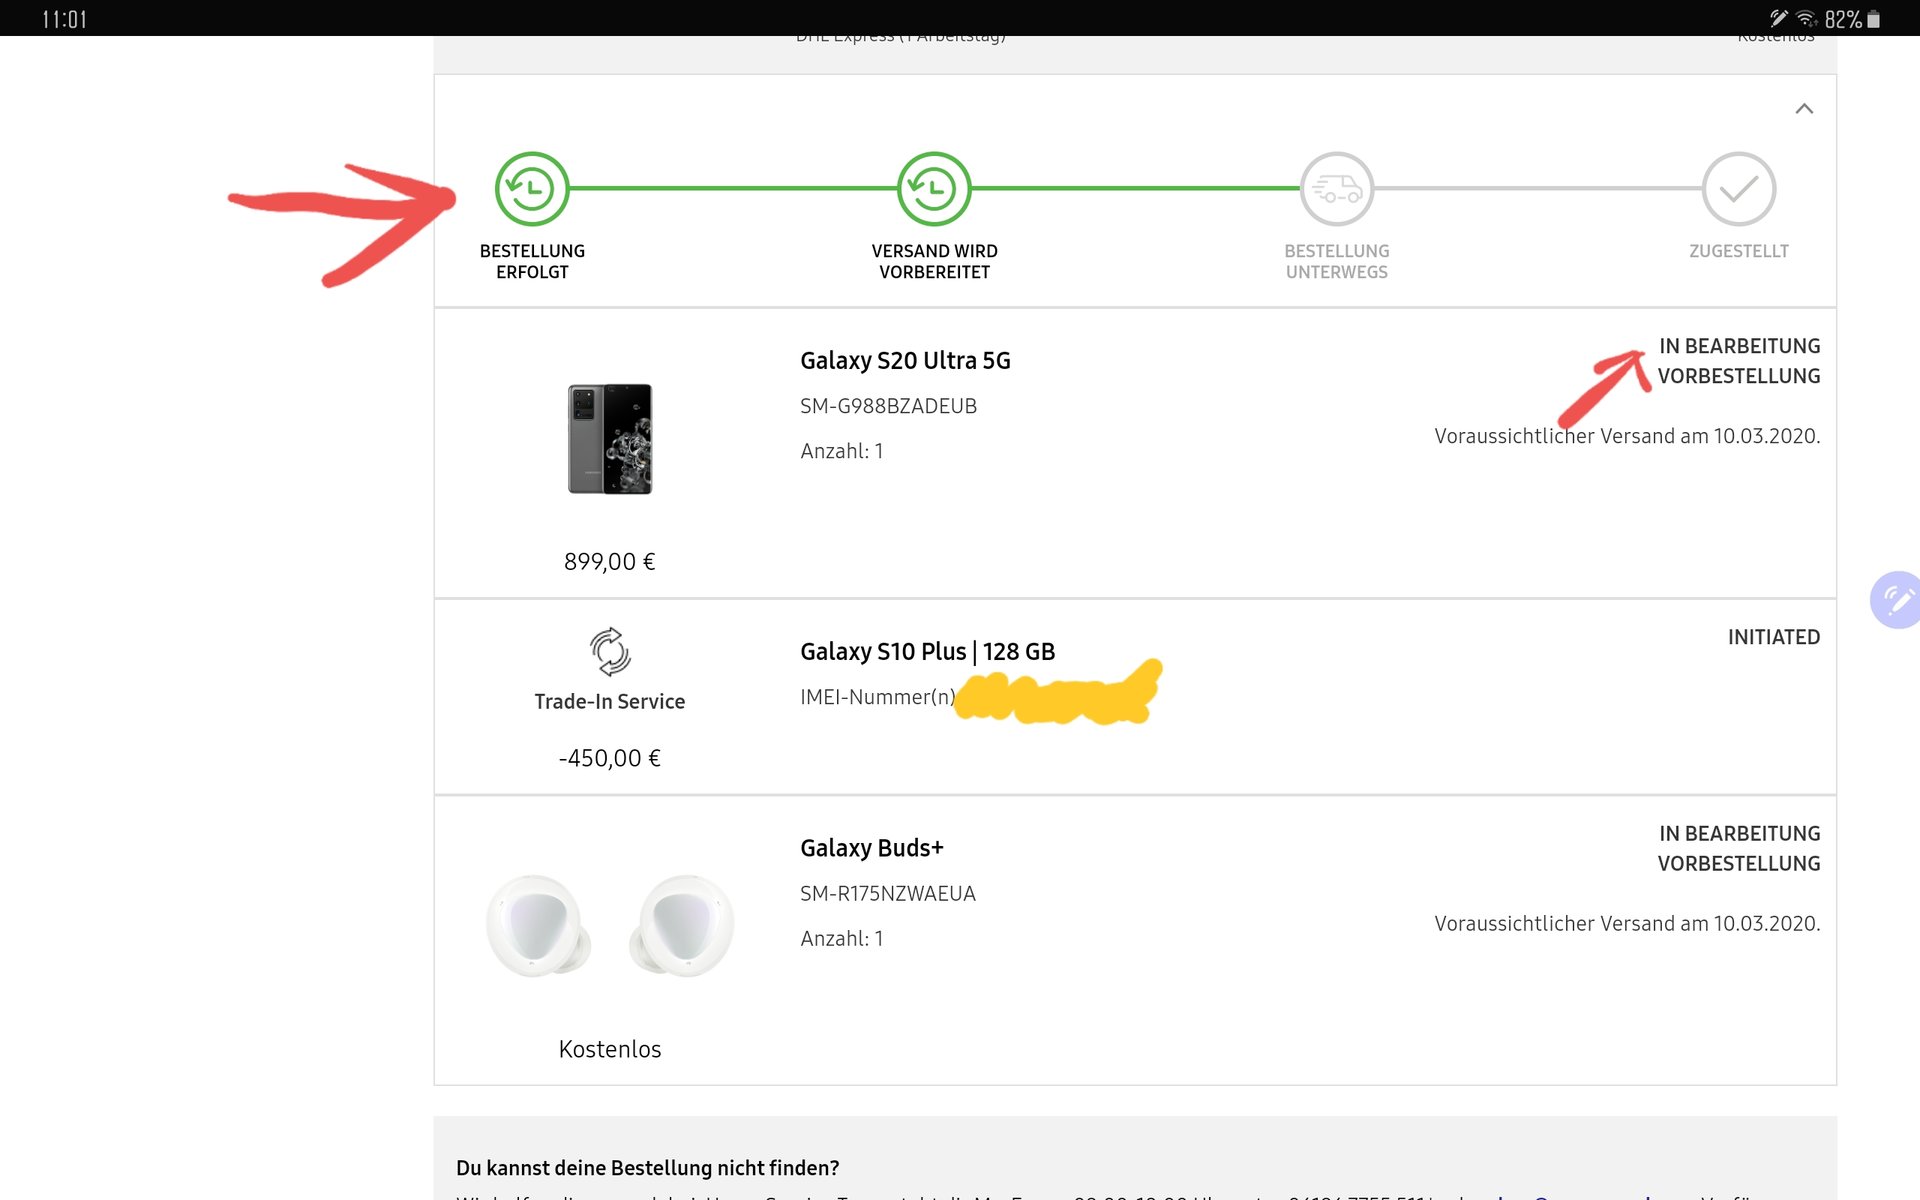Click the Zugestellt checkmark icon
Image resolution: width=1920 pixels, height=1200 pixels.
click(x=1739, y=189)
